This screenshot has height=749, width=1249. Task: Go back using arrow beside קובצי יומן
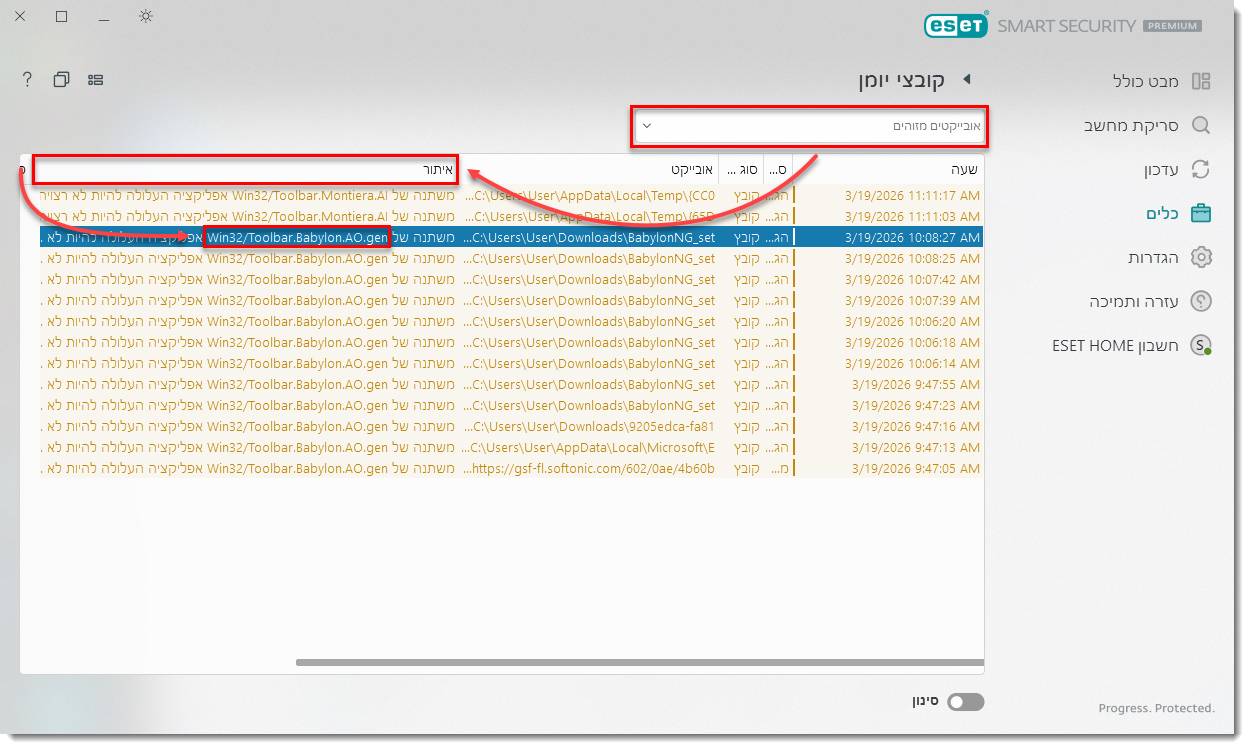(x=967, y=79)
